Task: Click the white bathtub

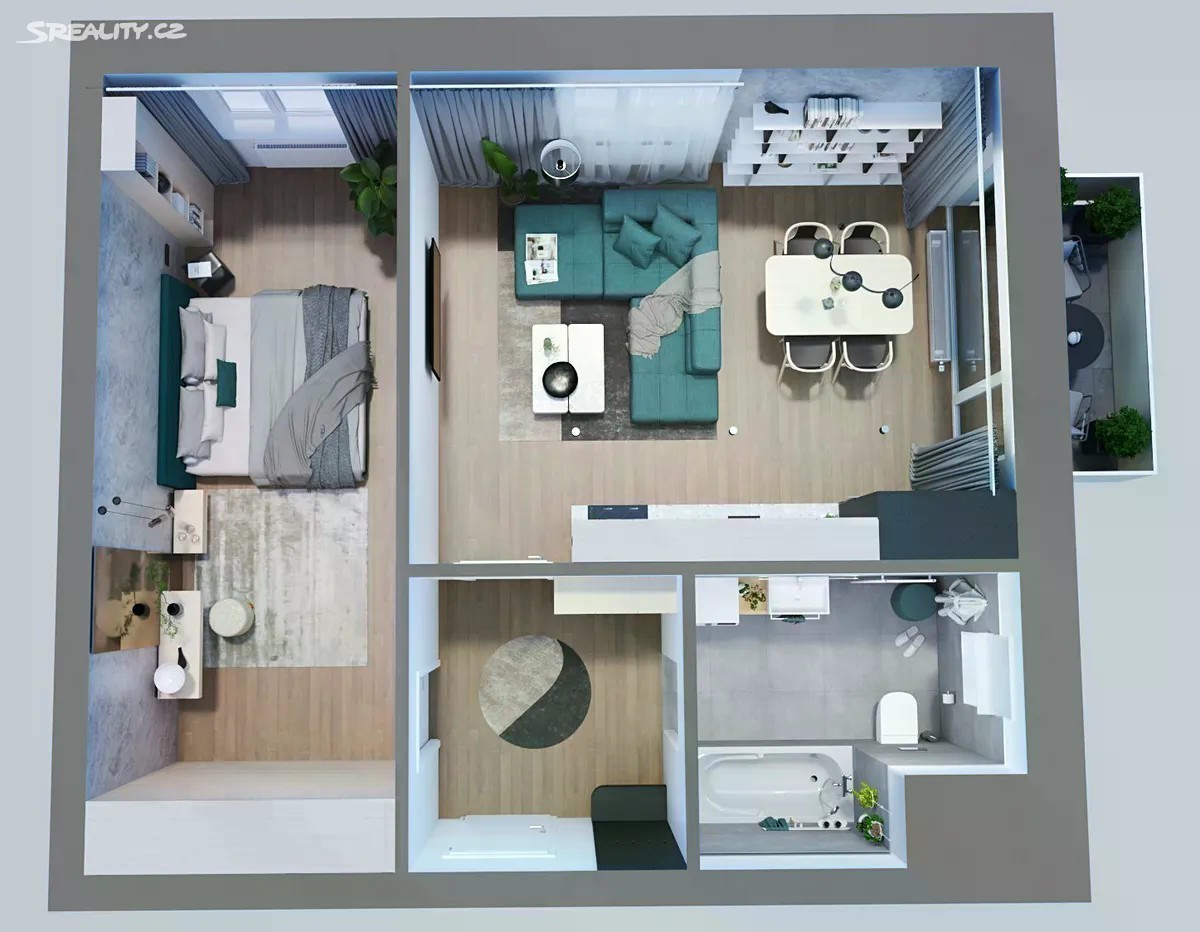Action: click(772, 785)
